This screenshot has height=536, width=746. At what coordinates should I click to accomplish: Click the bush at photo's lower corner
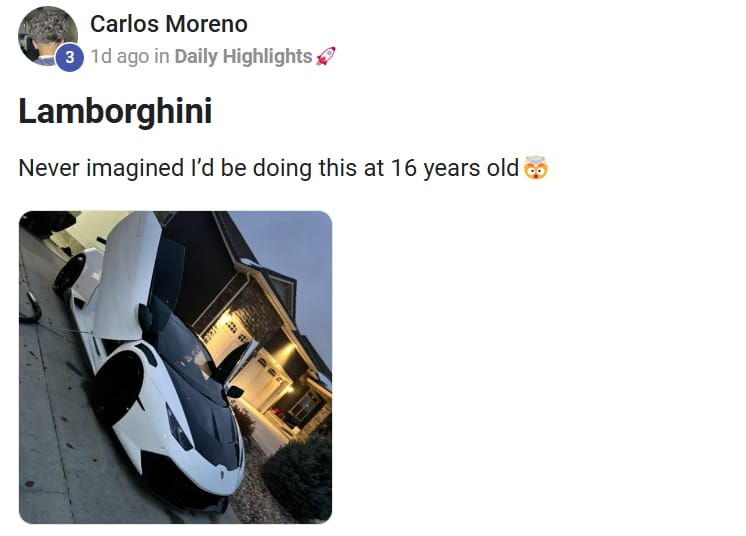tap(299, 478)
